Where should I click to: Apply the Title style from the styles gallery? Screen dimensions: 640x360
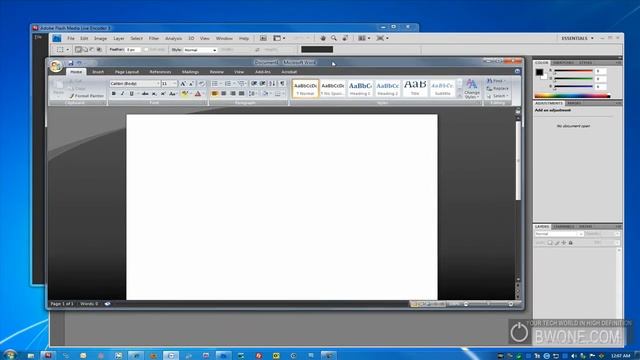pyautogui.click(x=415, y=89)
